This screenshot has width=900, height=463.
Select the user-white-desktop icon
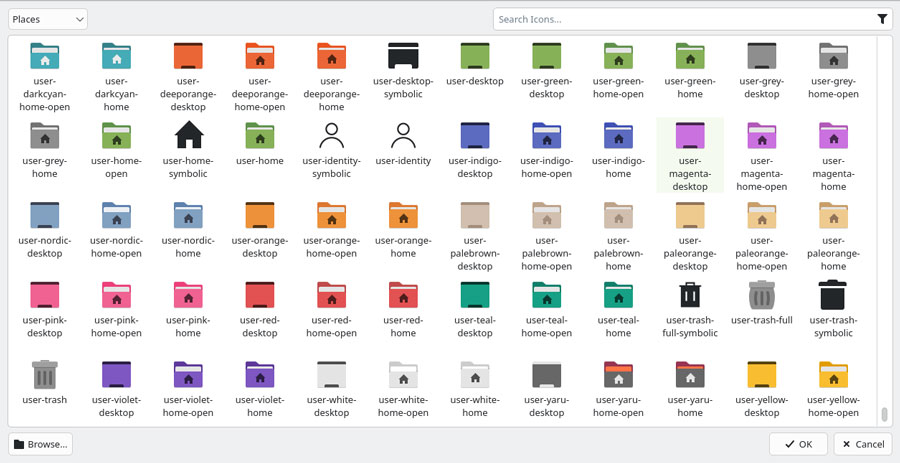[332, 374]
